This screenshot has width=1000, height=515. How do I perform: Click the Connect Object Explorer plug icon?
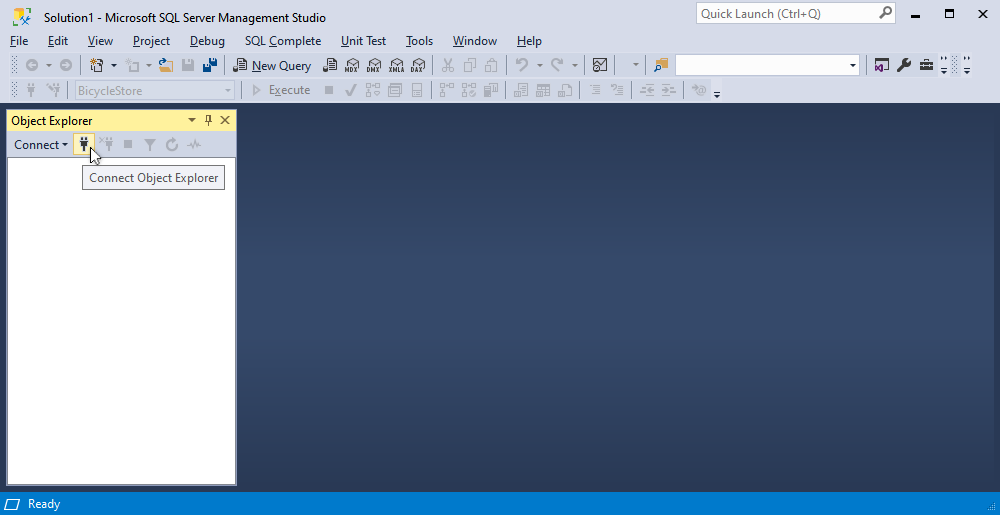tap(84, 145)
